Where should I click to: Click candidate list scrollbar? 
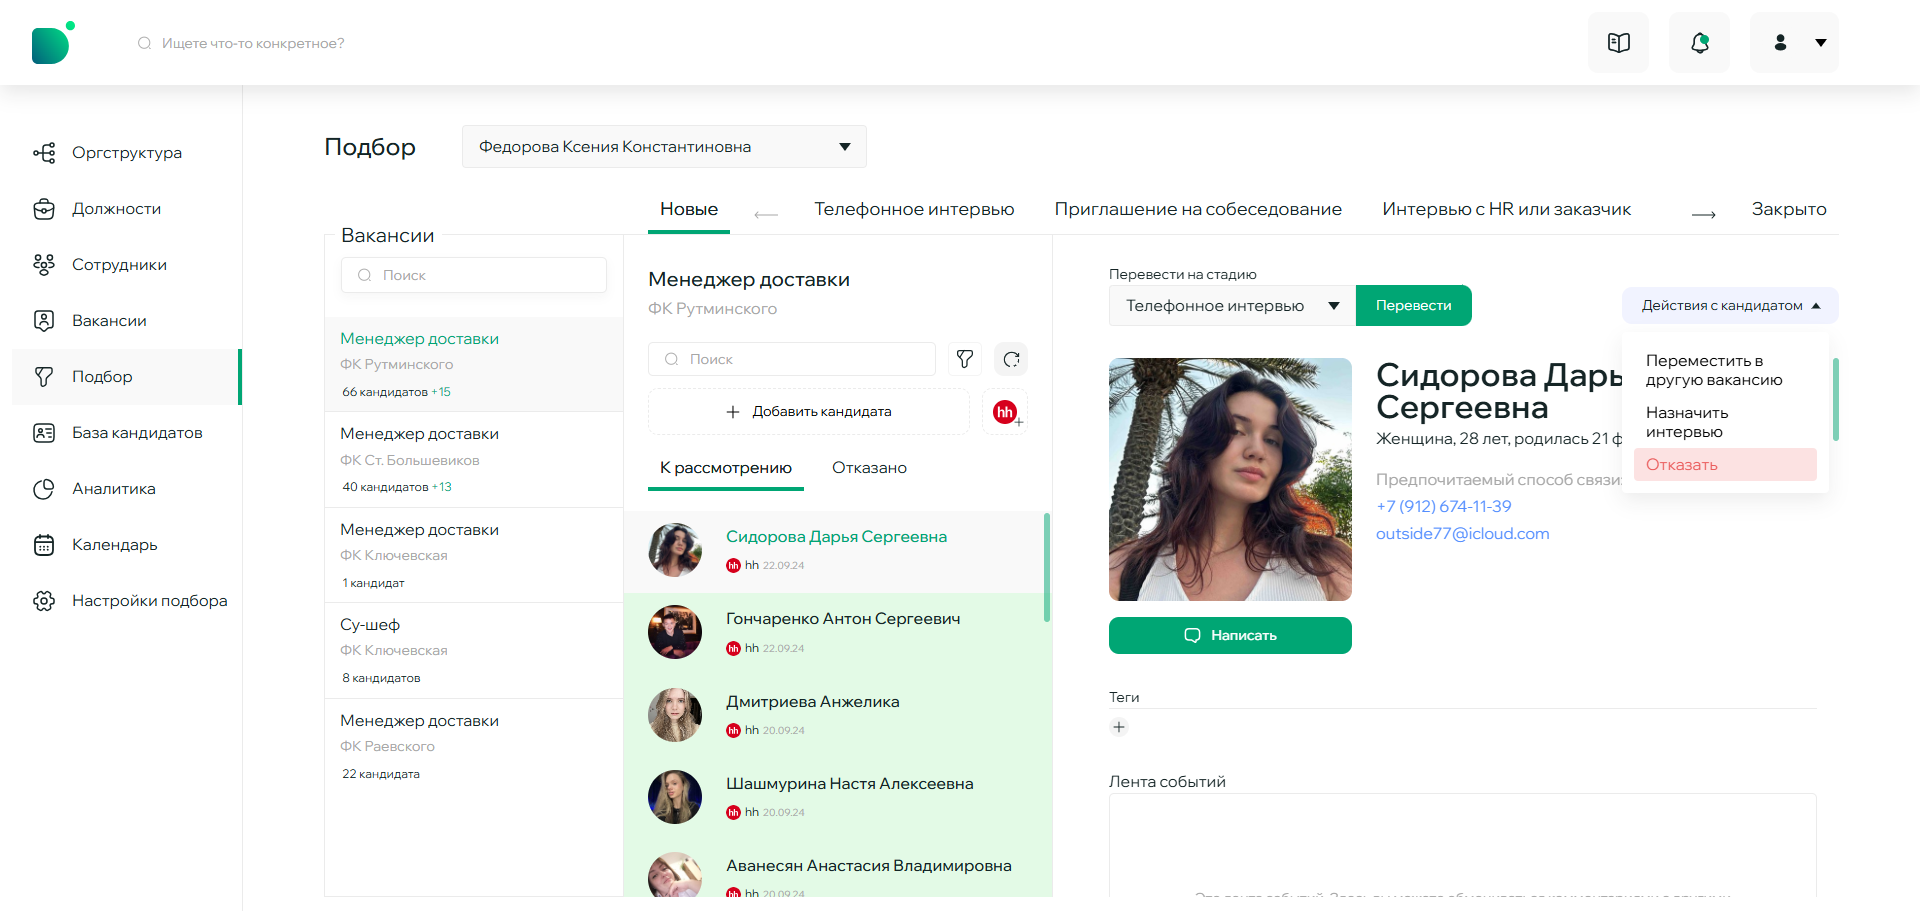(x=1047, y=567)
